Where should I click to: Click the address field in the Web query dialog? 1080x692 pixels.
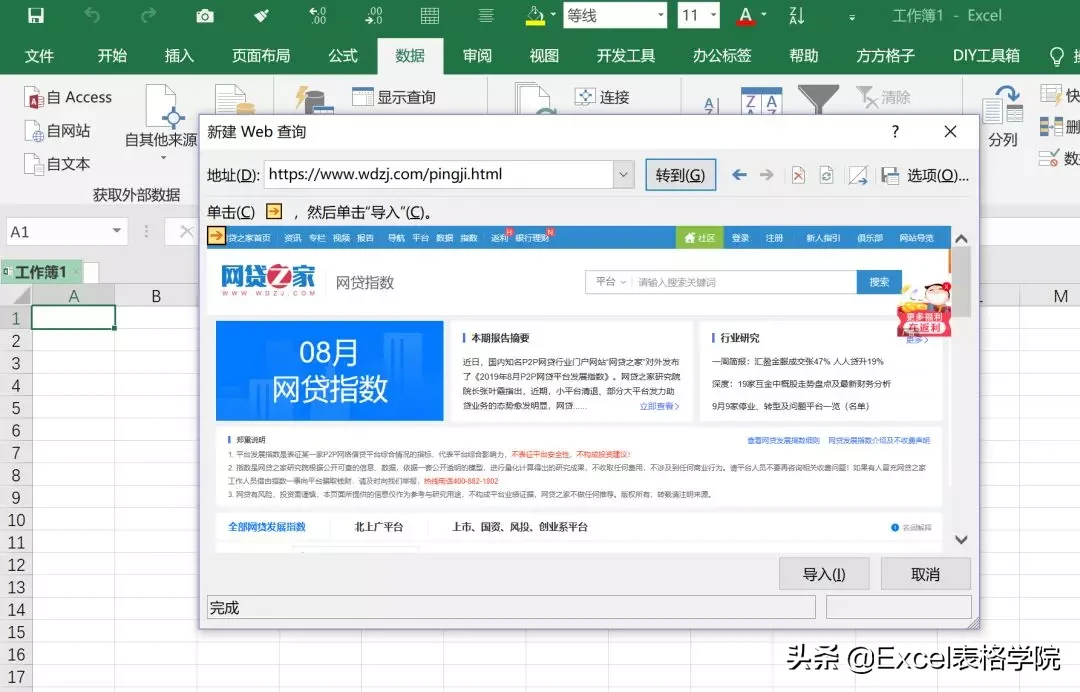438,175
